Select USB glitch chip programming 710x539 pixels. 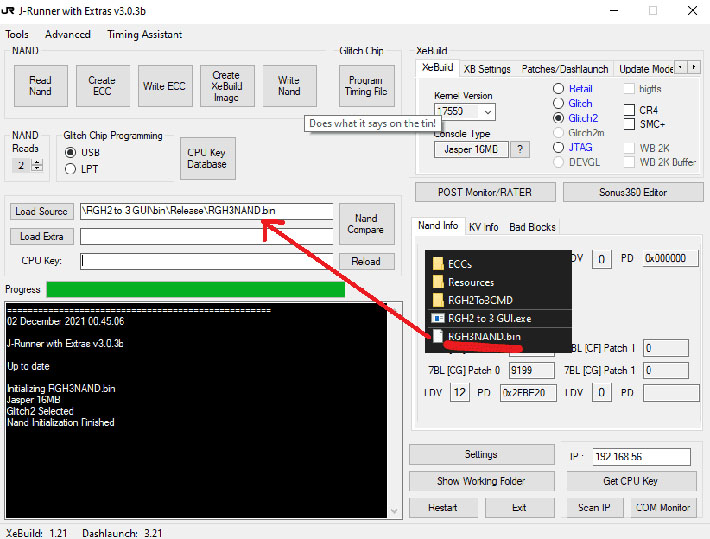pos(70,152)
